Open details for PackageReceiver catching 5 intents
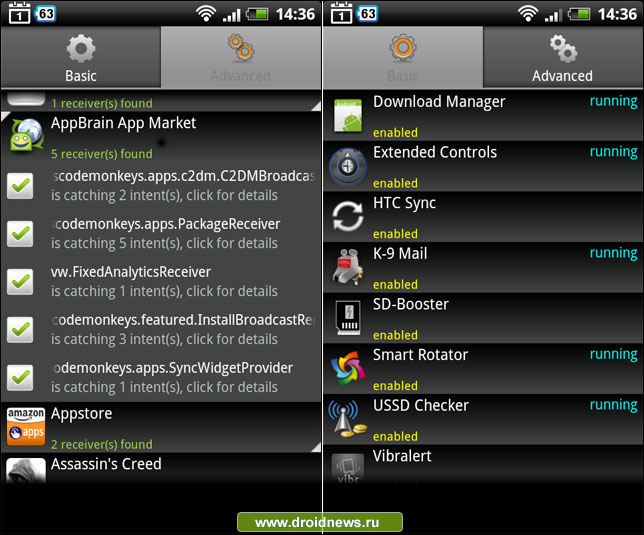The image size is (644, 535). coord(164,243)
